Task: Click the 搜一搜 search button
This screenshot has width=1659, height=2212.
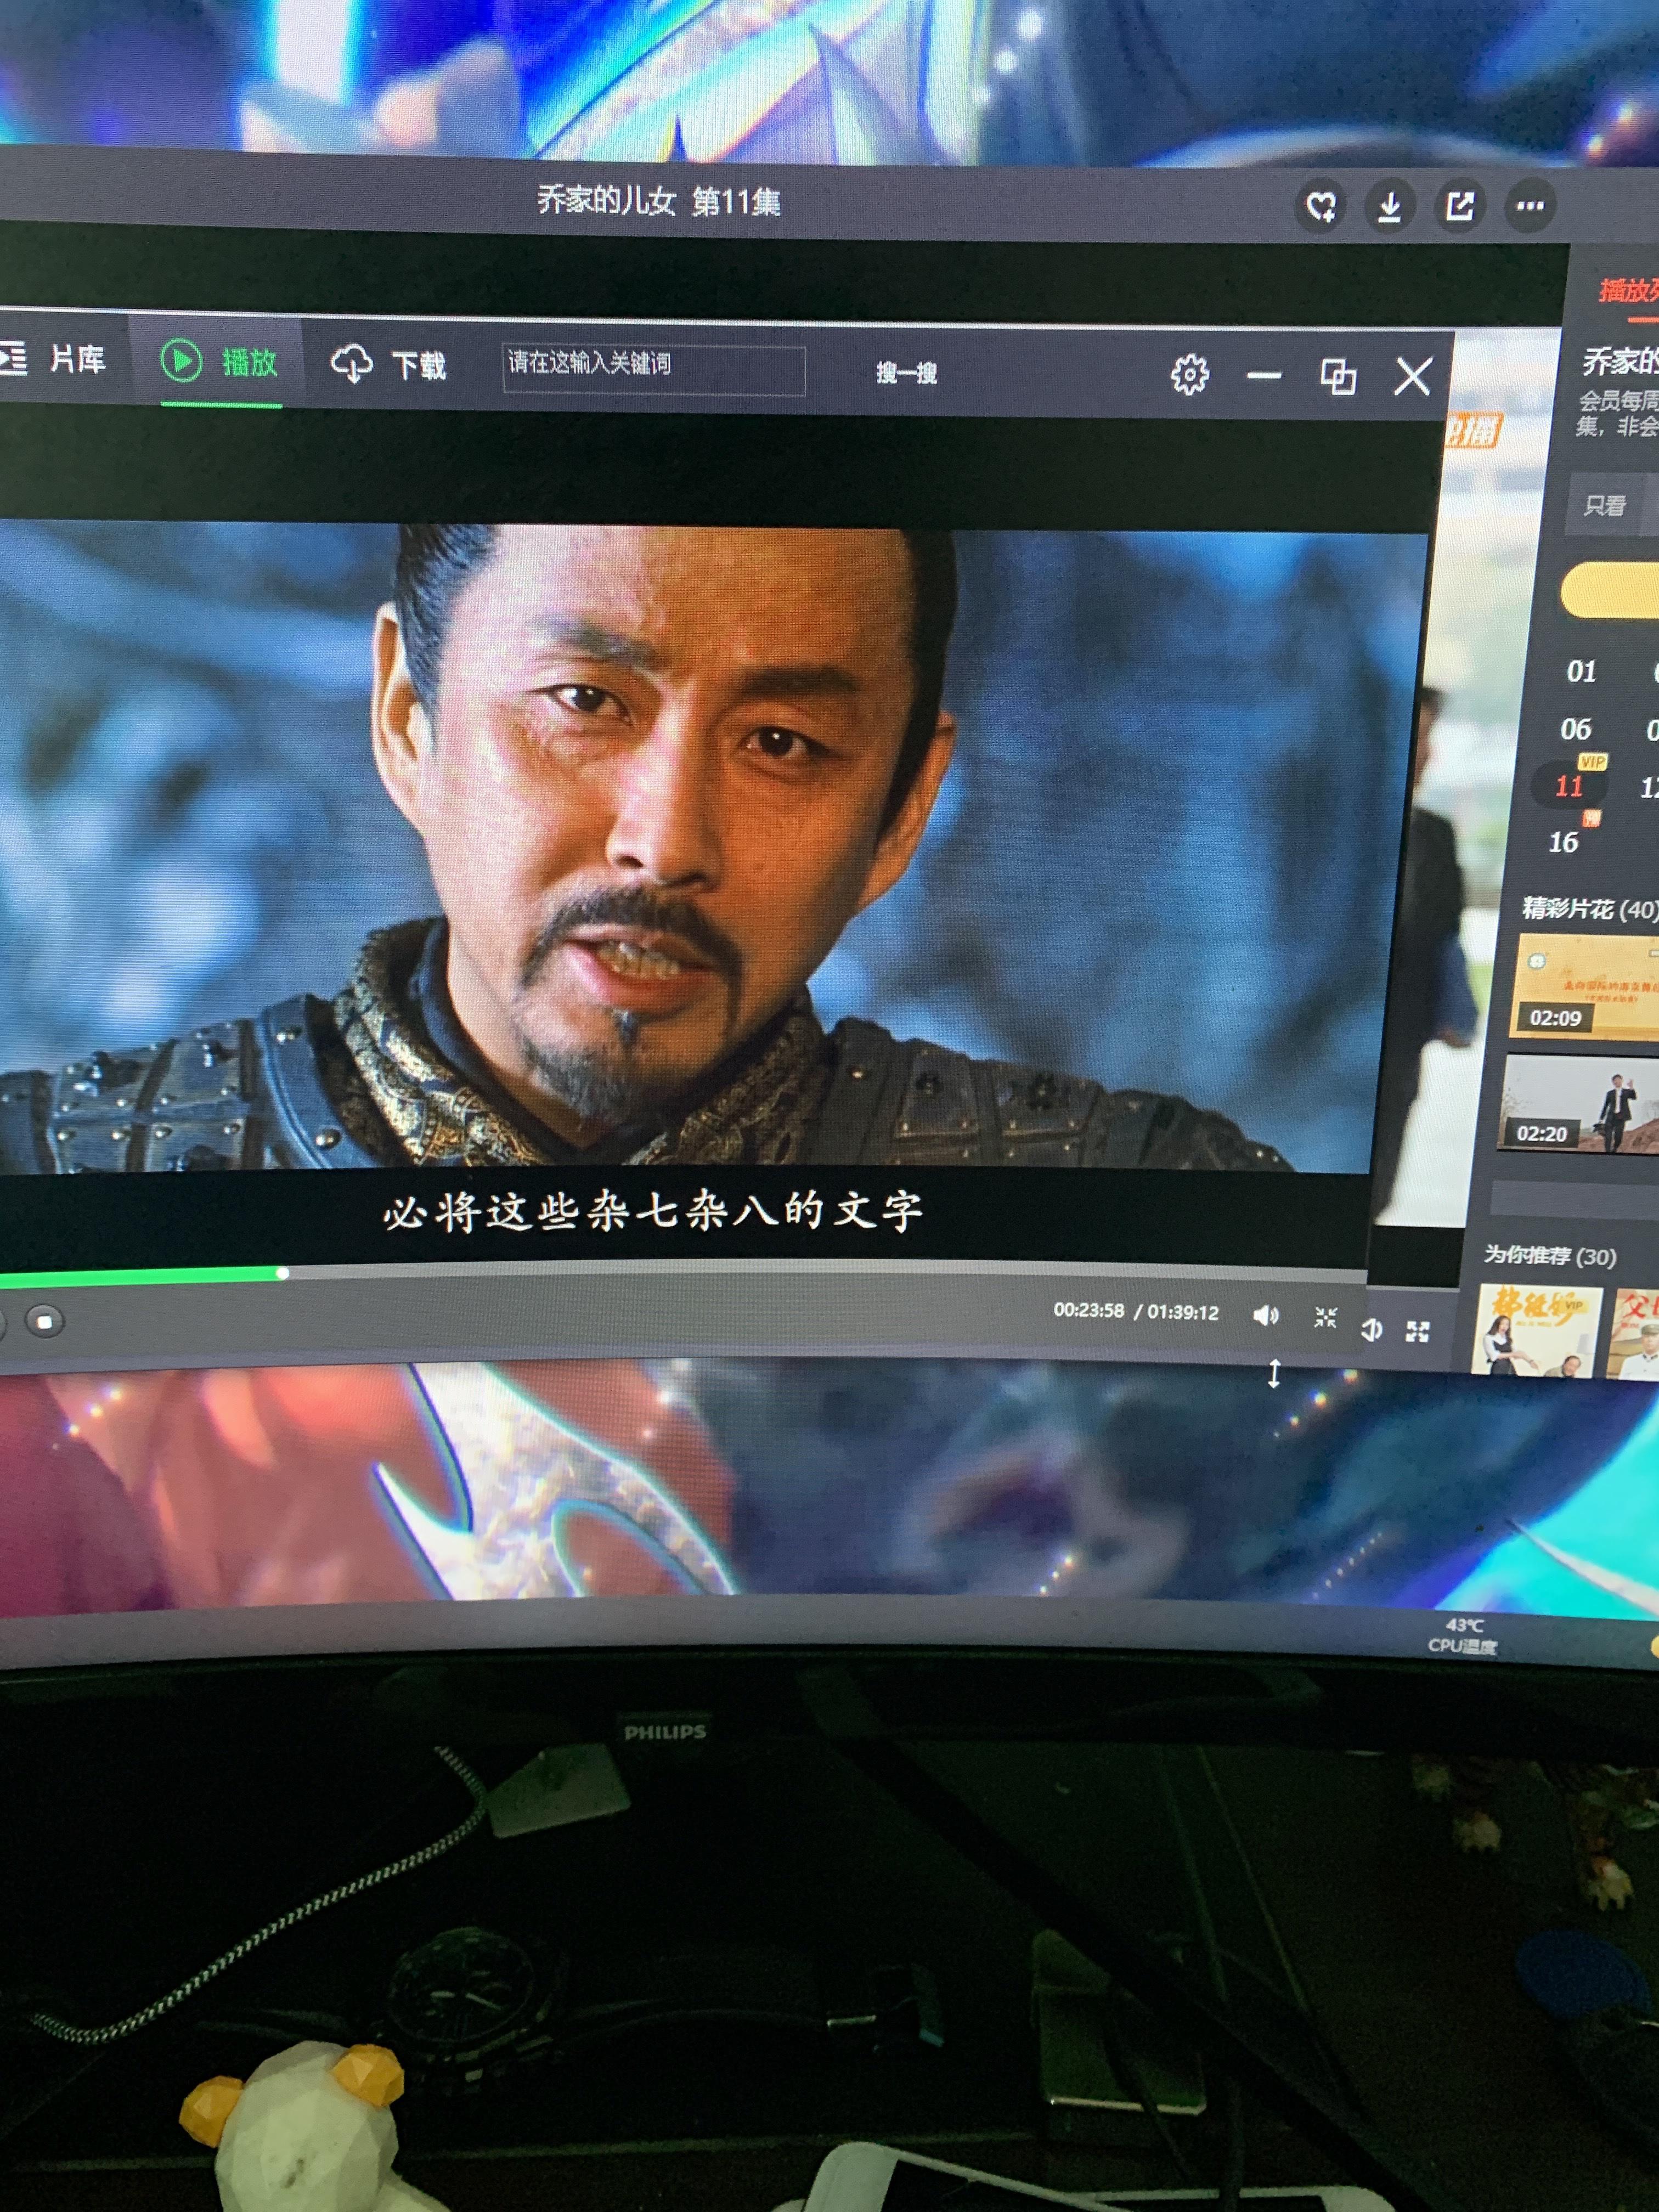Action: 906,373
